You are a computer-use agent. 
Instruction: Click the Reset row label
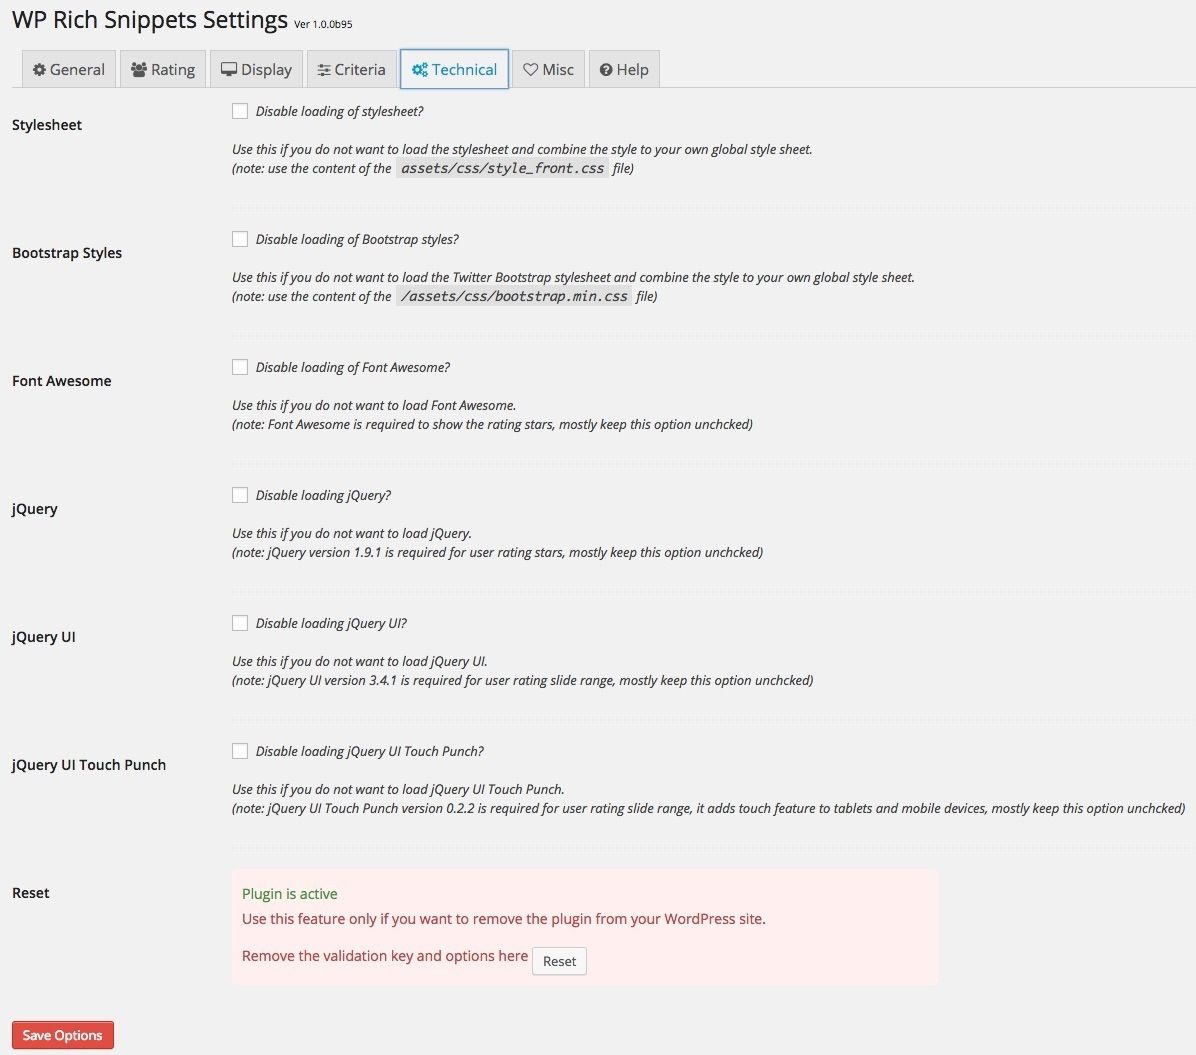31,893
